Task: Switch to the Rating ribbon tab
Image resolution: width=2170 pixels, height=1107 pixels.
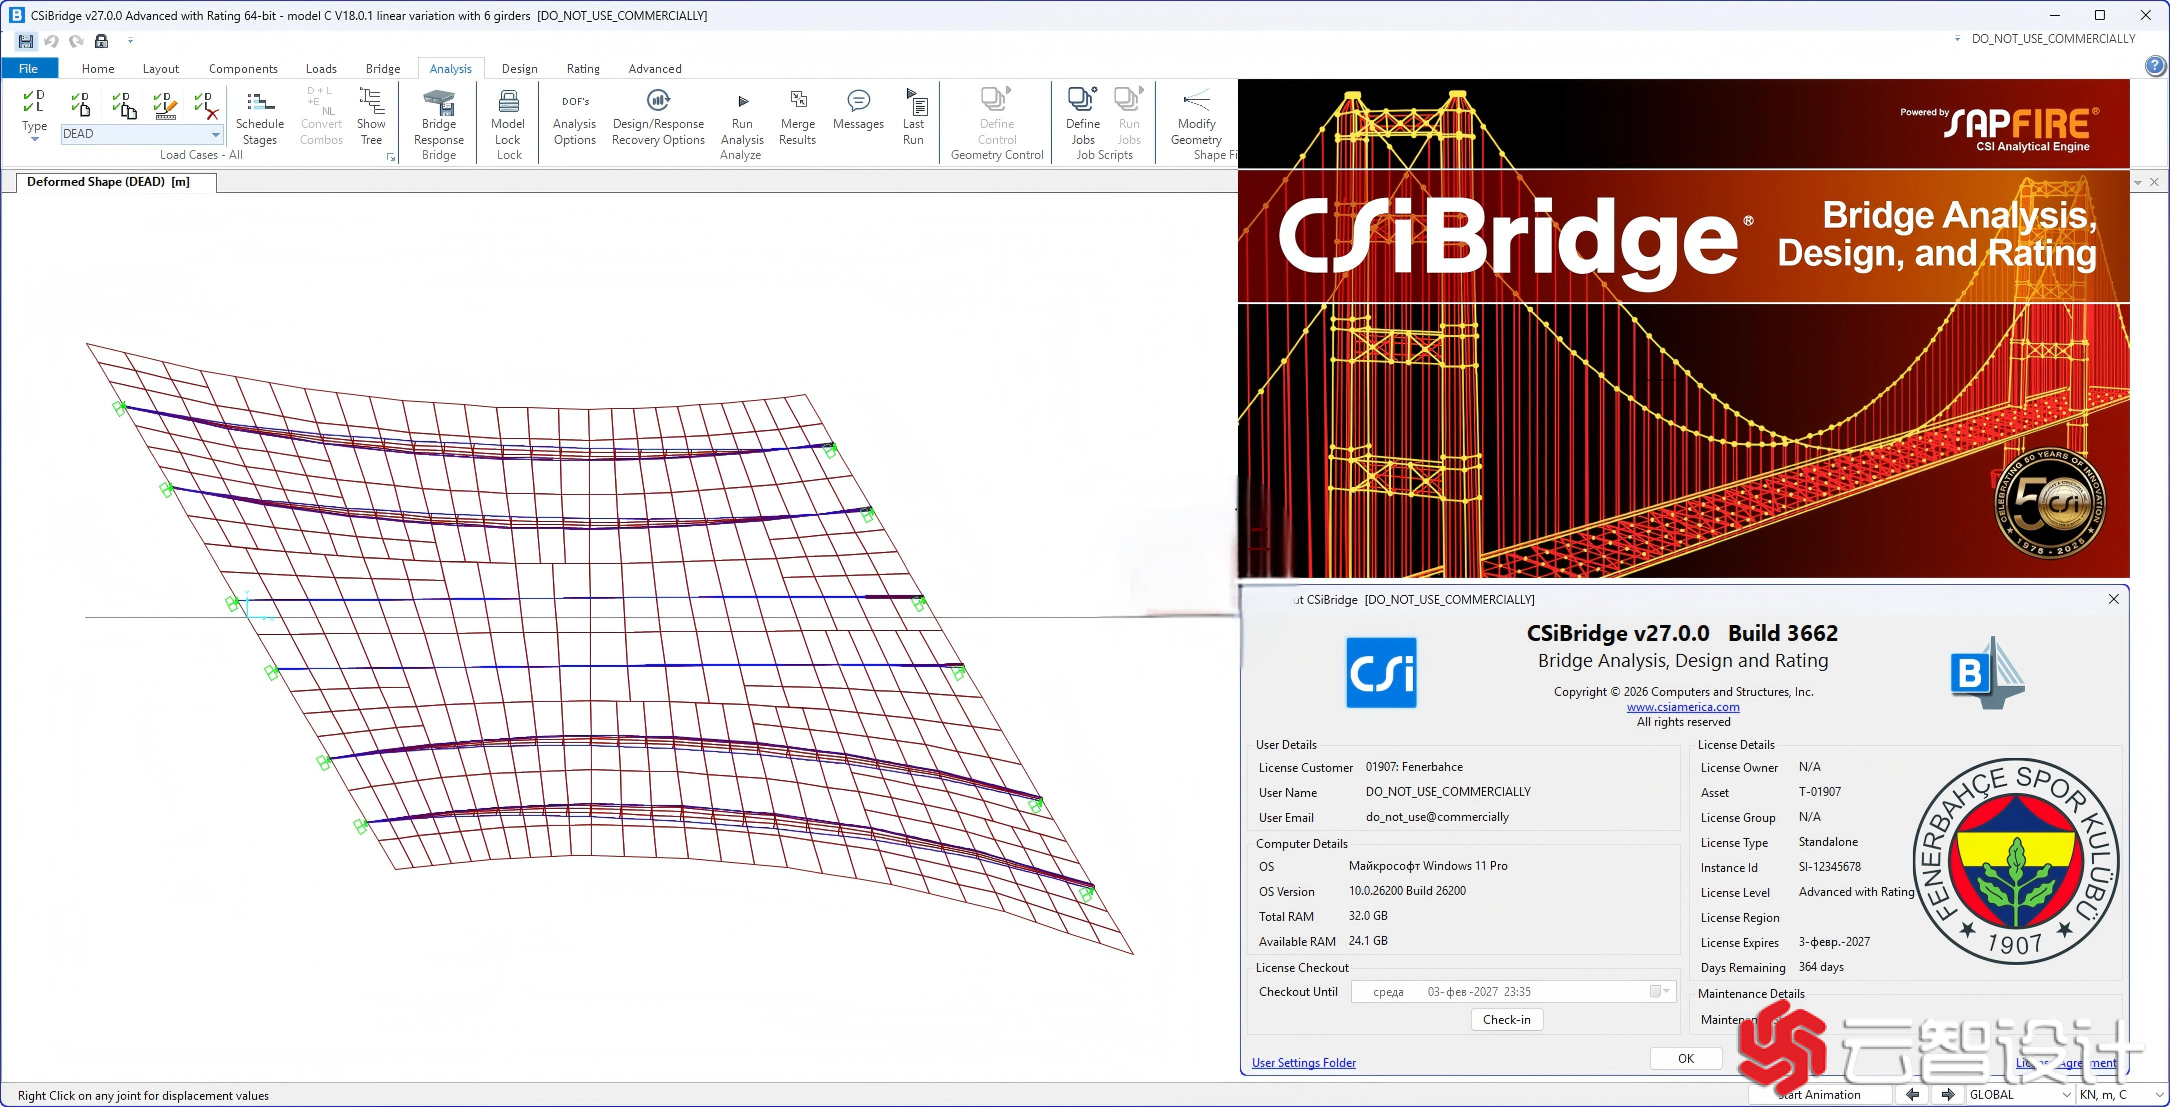Action: 582,68
